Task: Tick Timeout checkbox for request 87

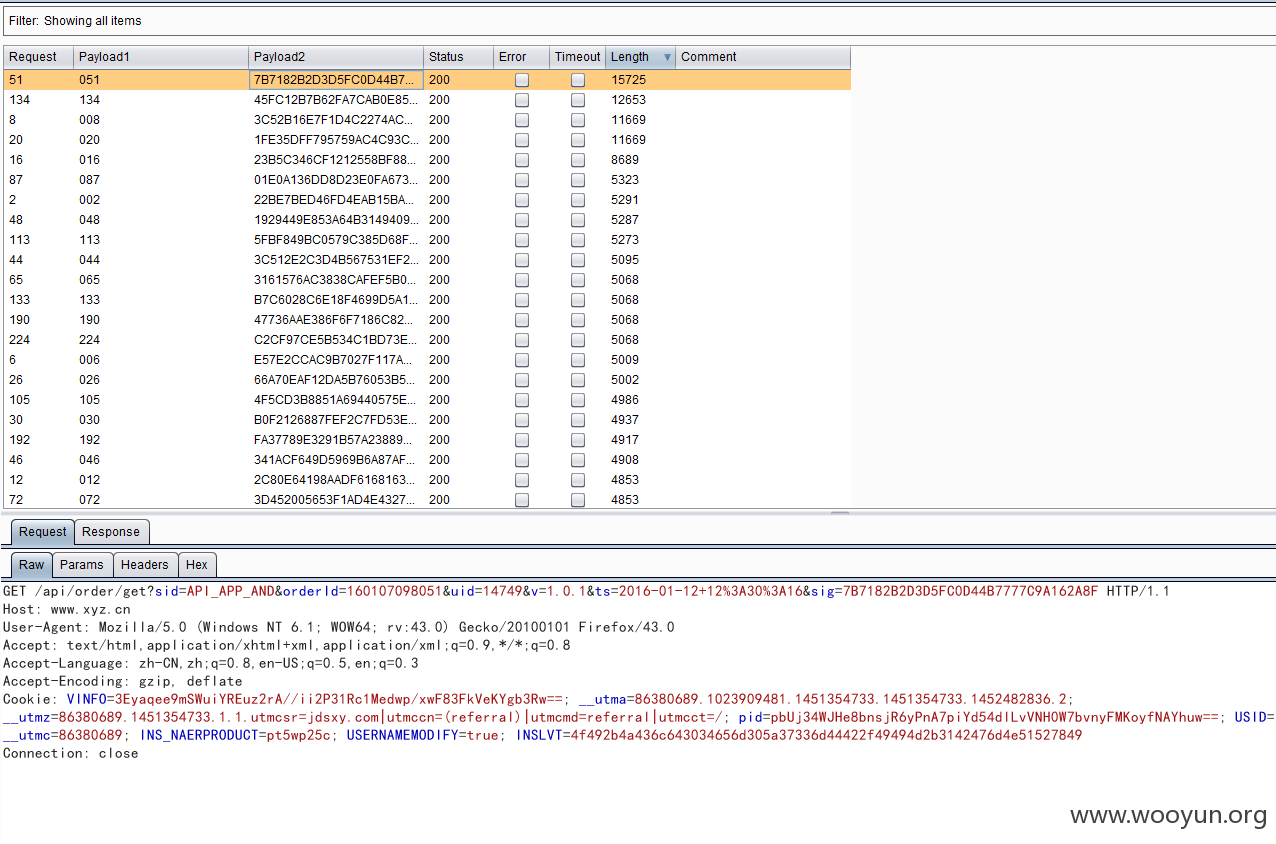Action: pos(578,180)
